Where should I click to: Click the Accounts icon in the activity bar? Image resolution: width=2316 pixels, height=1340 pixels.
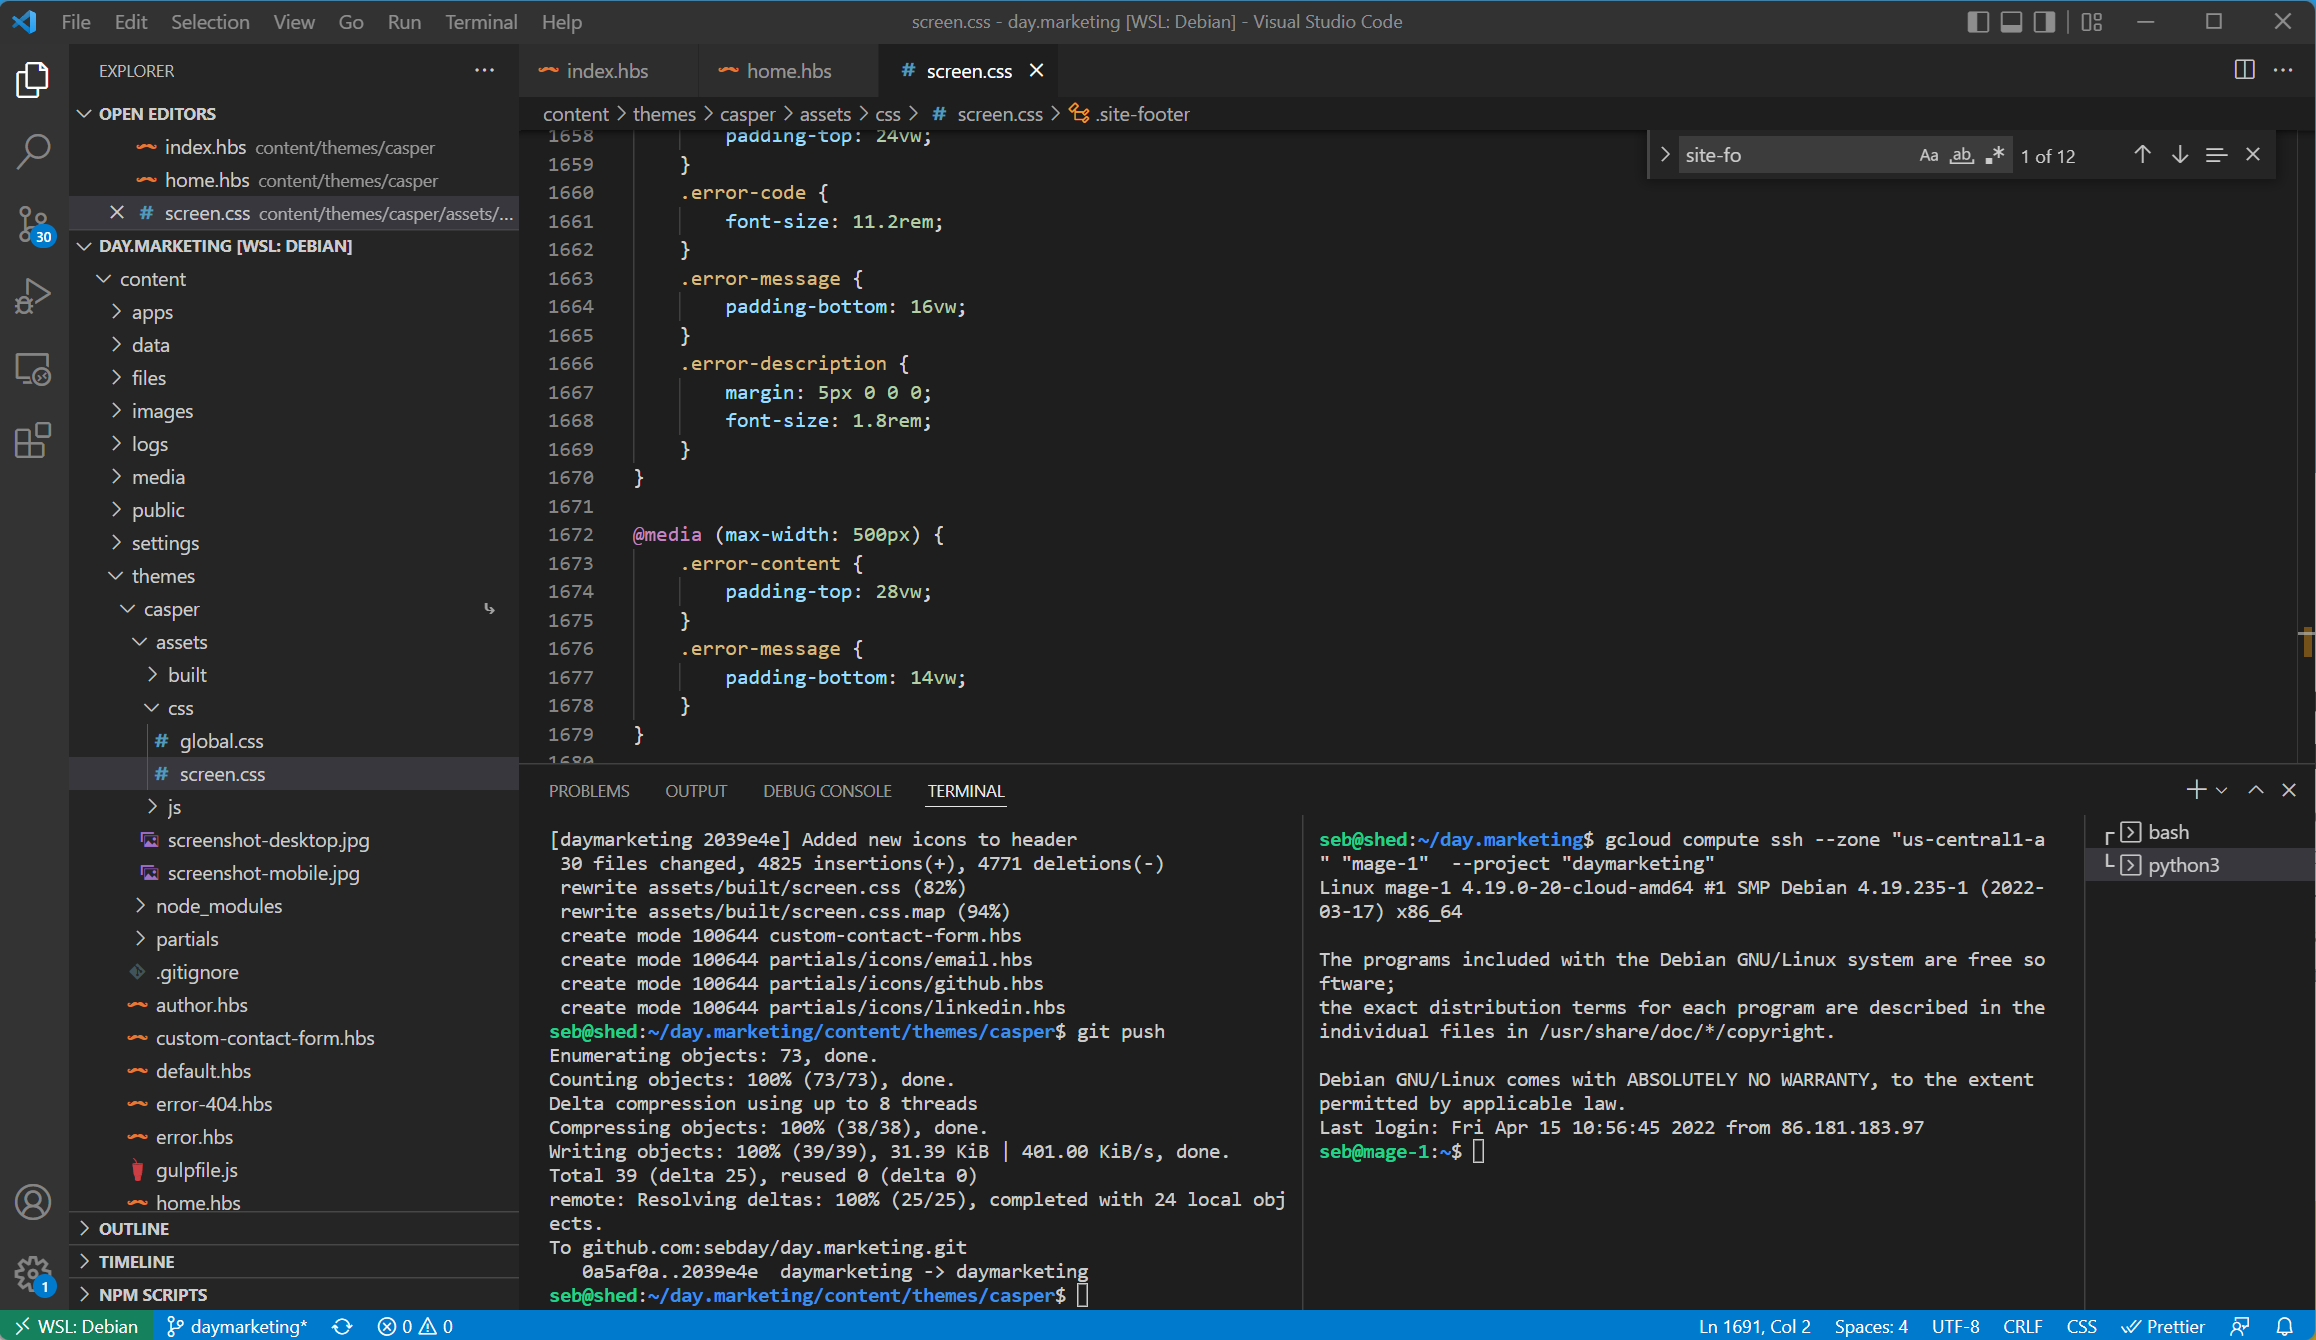[x=33, y=1202]
